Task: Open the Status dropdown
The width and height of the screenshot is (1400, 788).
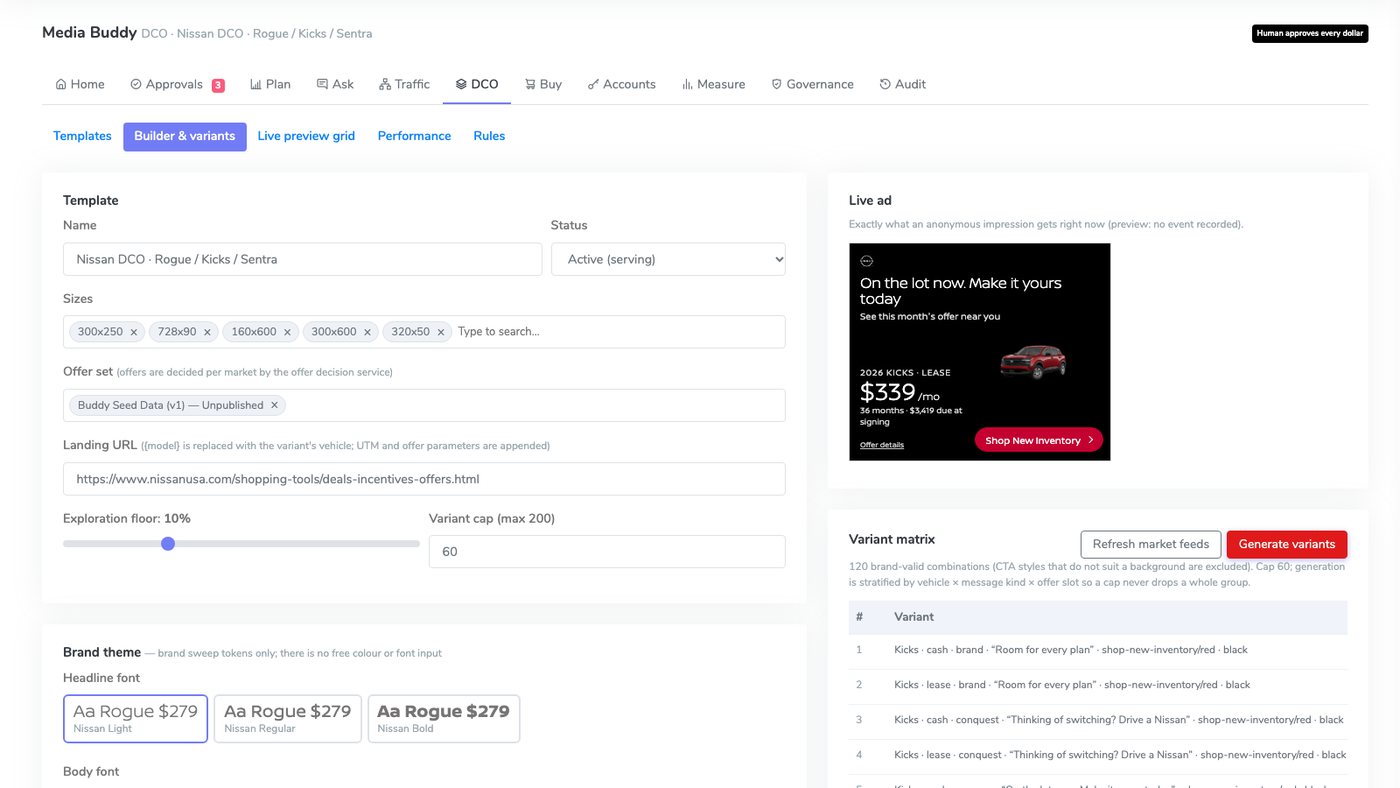Action: tap(668, 259)
